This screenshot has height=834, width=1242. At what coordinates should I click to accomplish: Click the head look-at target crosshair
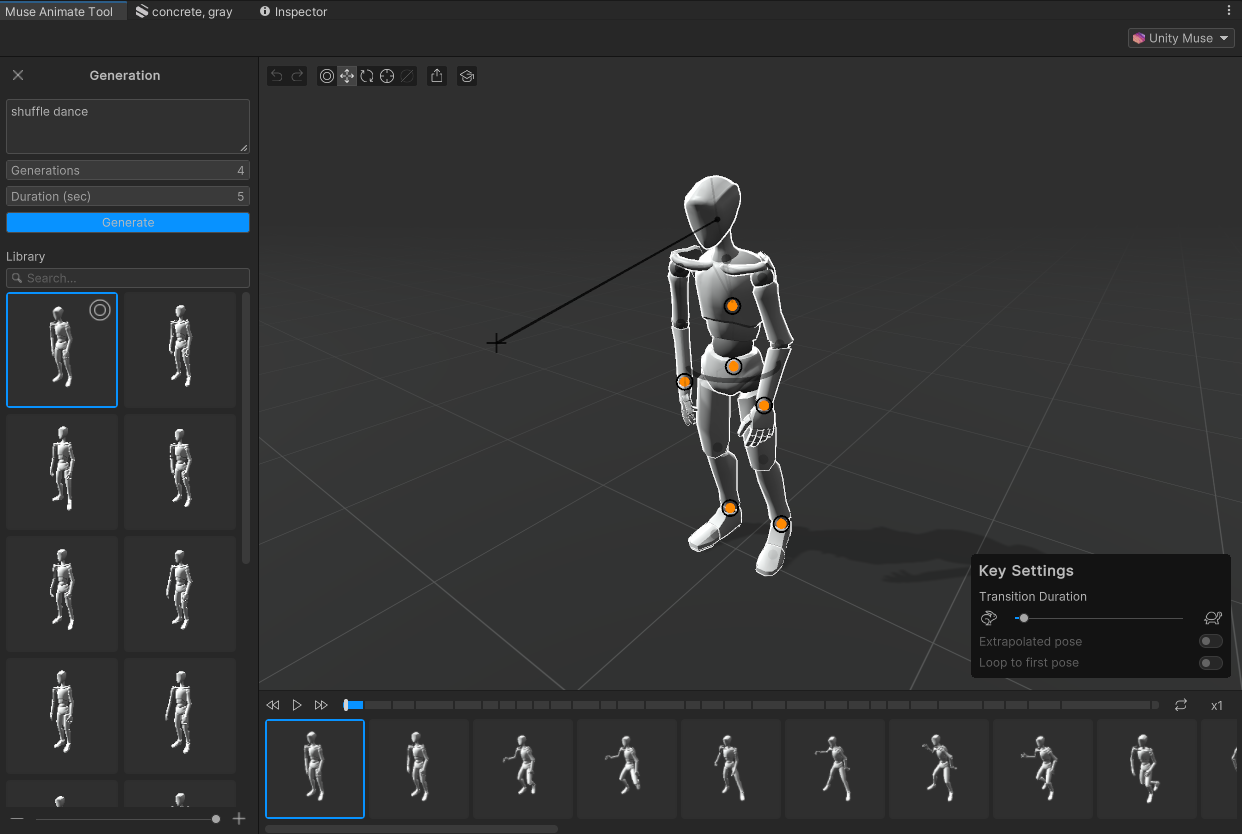(496, 343)
